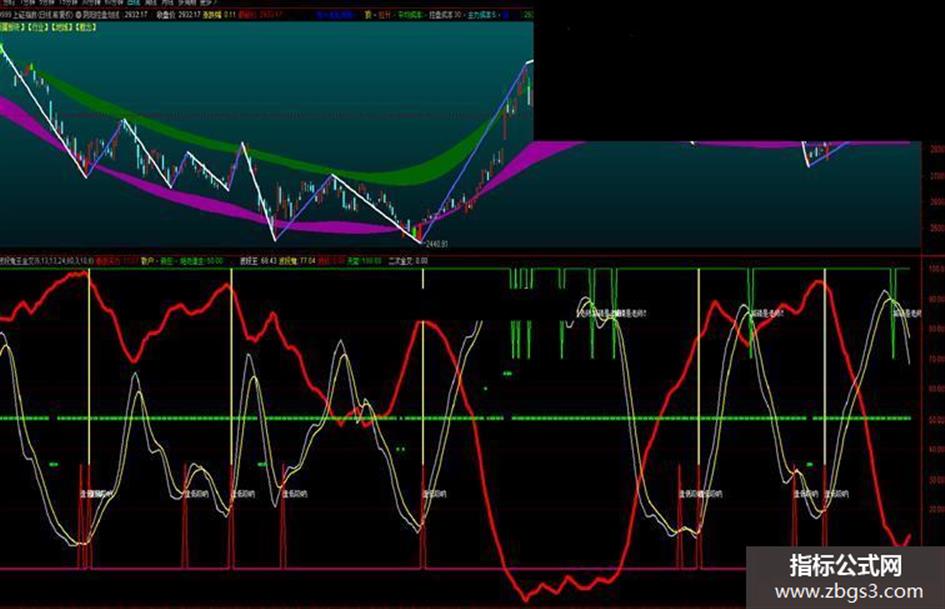The image size is (945, 609).
Task: Click the 二次金叉 0.00 indicator value
Action: [x=408, y=261]
